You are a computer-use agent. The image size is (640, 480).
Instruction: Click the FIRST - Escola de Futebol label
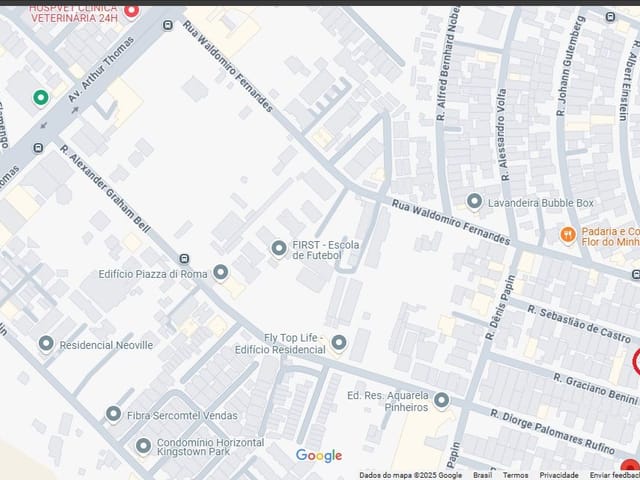pyautogui.click(x=326, y=250)
